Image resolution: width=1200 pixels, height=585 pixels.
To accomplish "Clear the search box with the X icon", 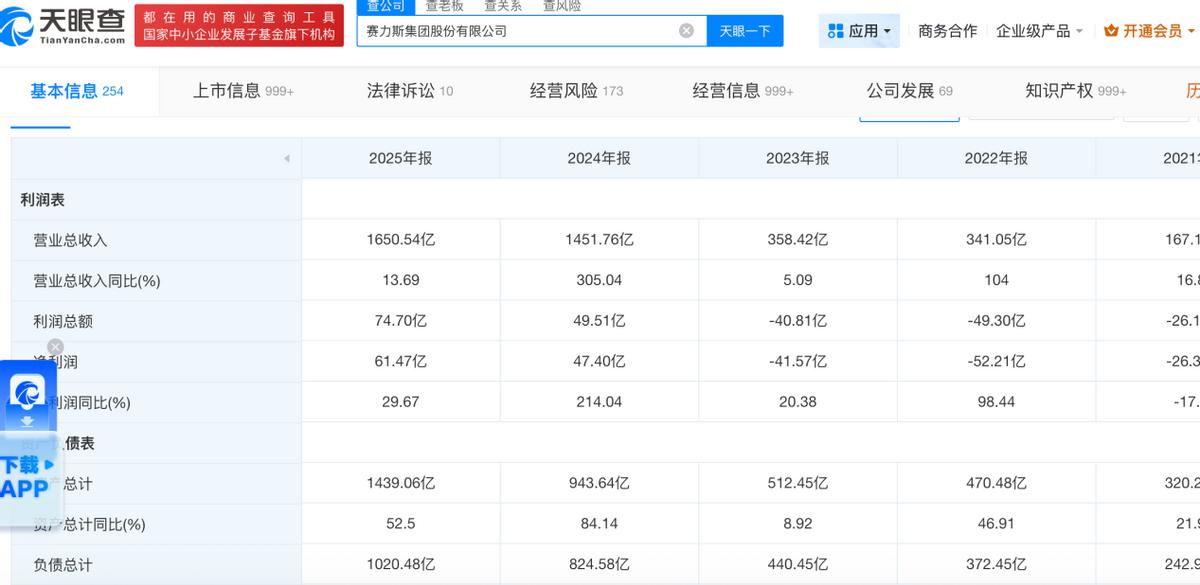I will pos(686,31).
